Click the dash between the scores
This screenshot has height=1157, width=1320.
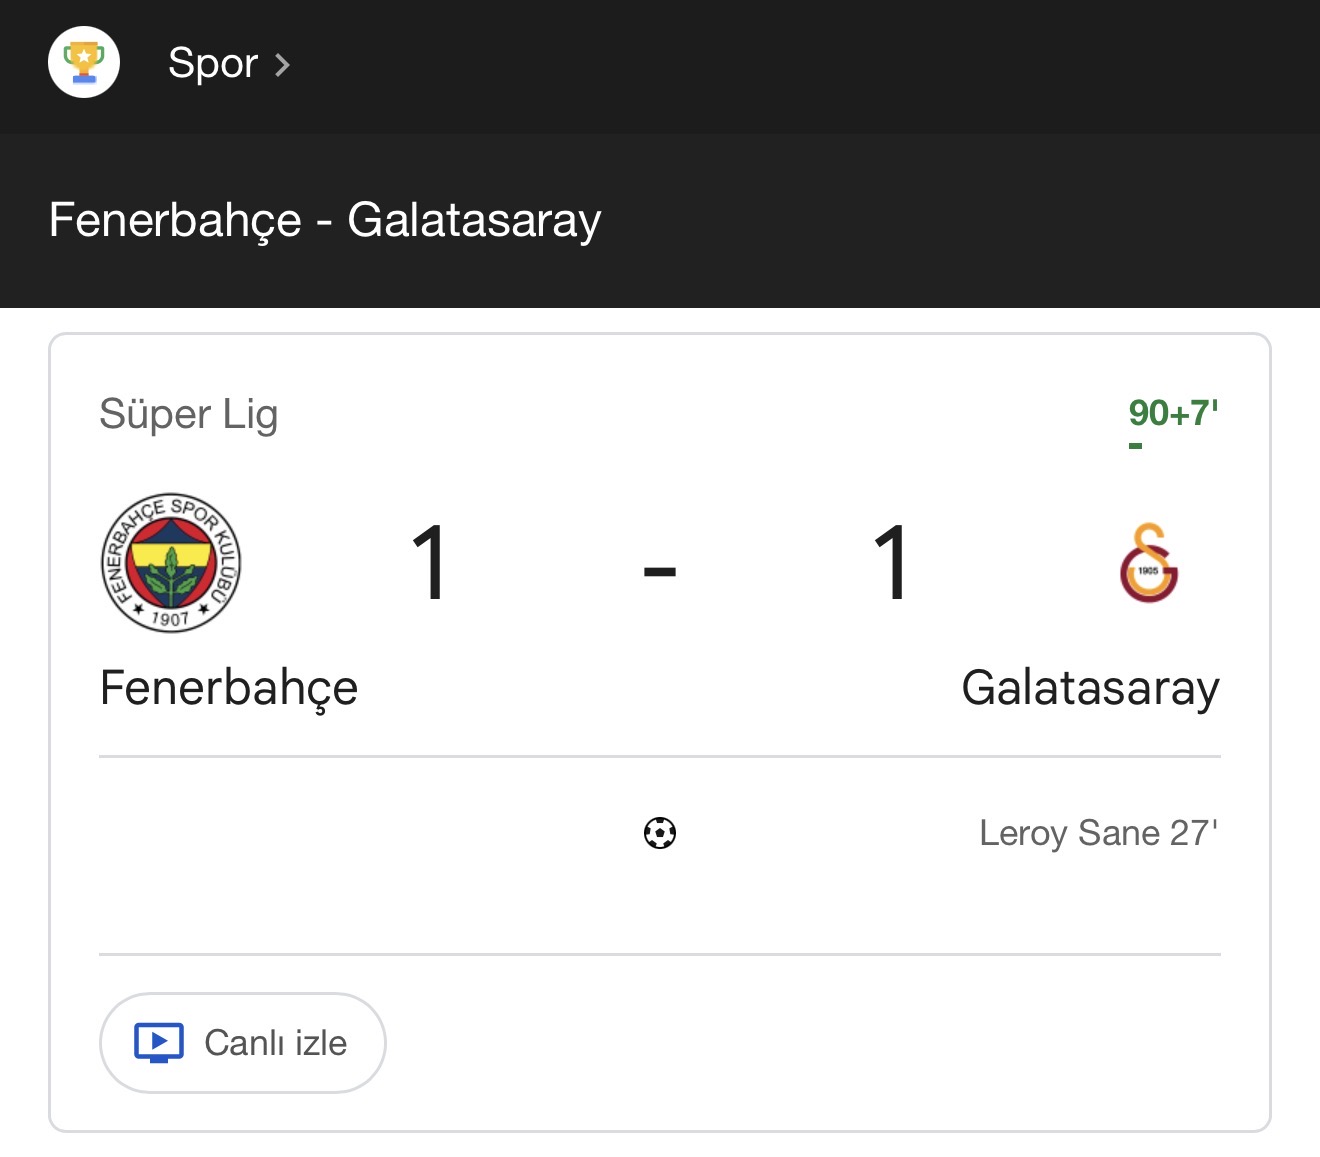point(660,571)
